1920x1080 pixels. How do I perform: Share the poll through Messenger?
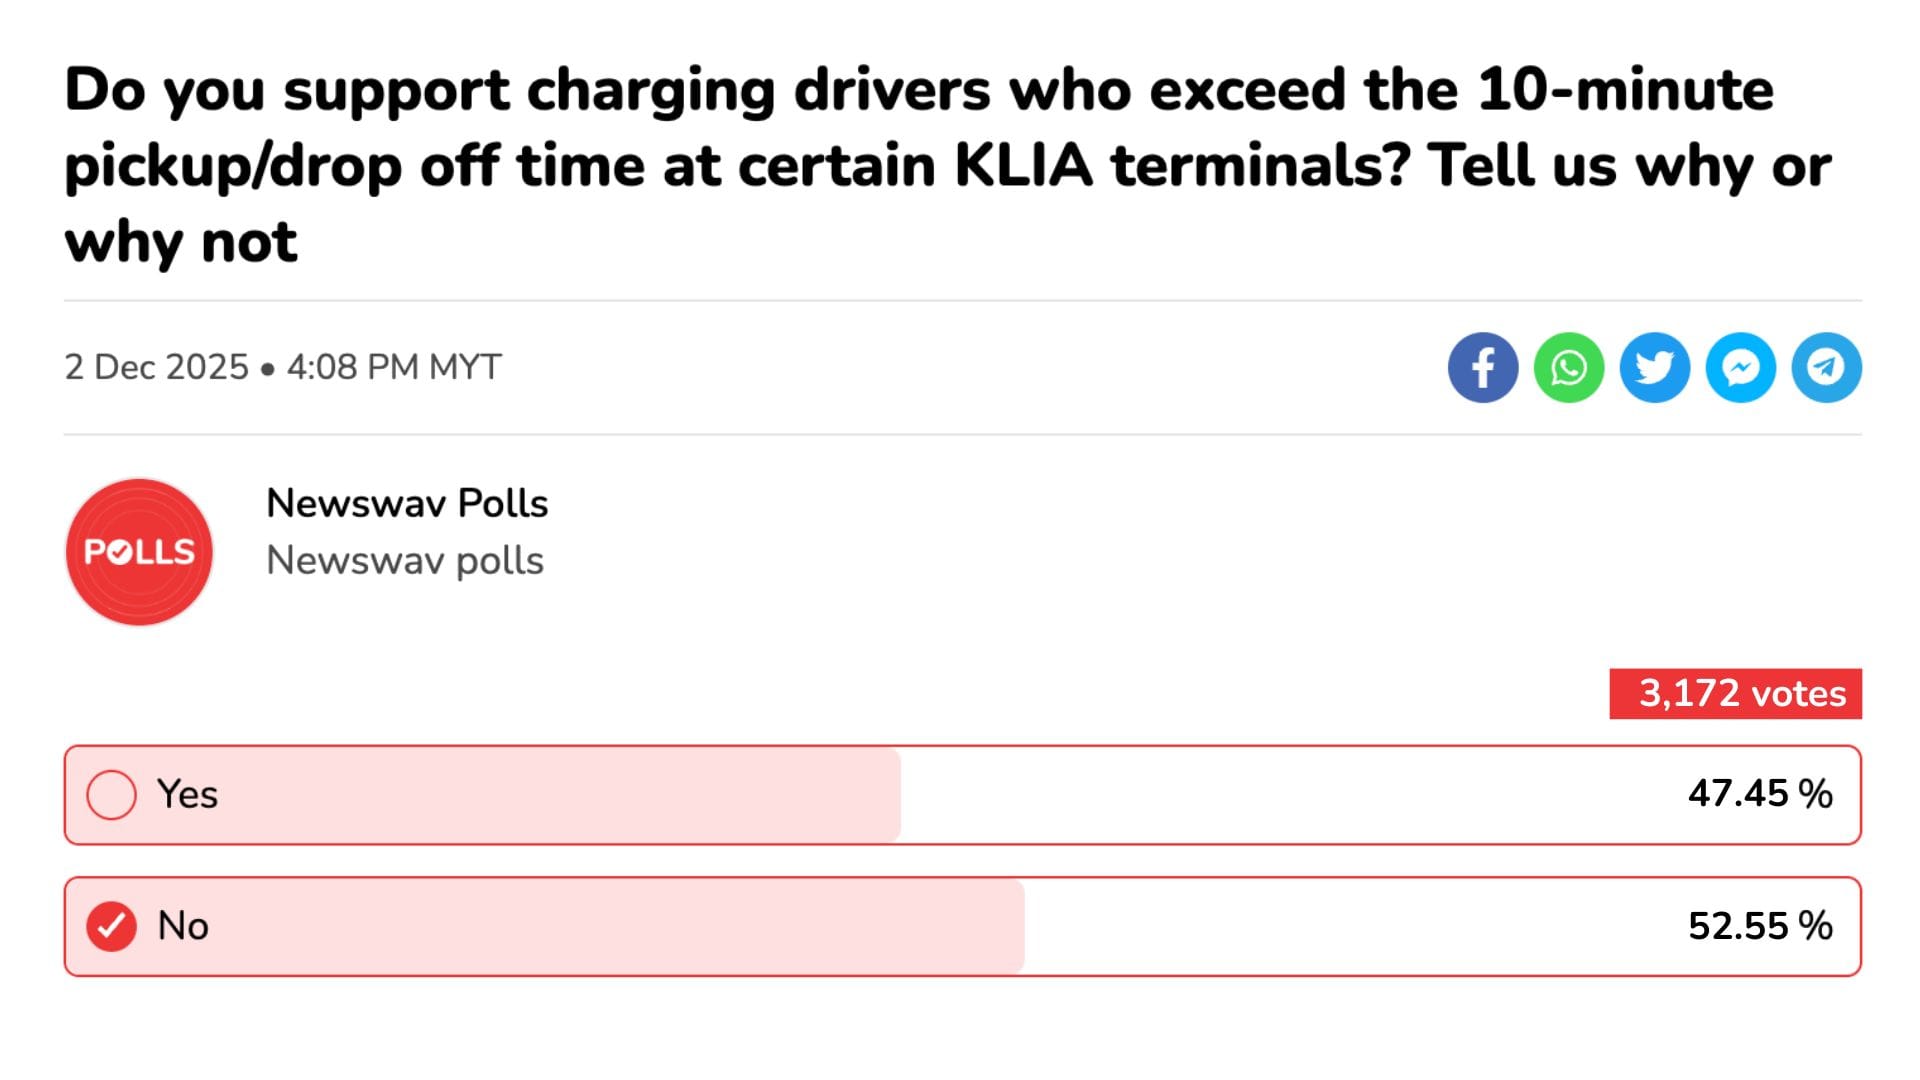(1740, 368)
